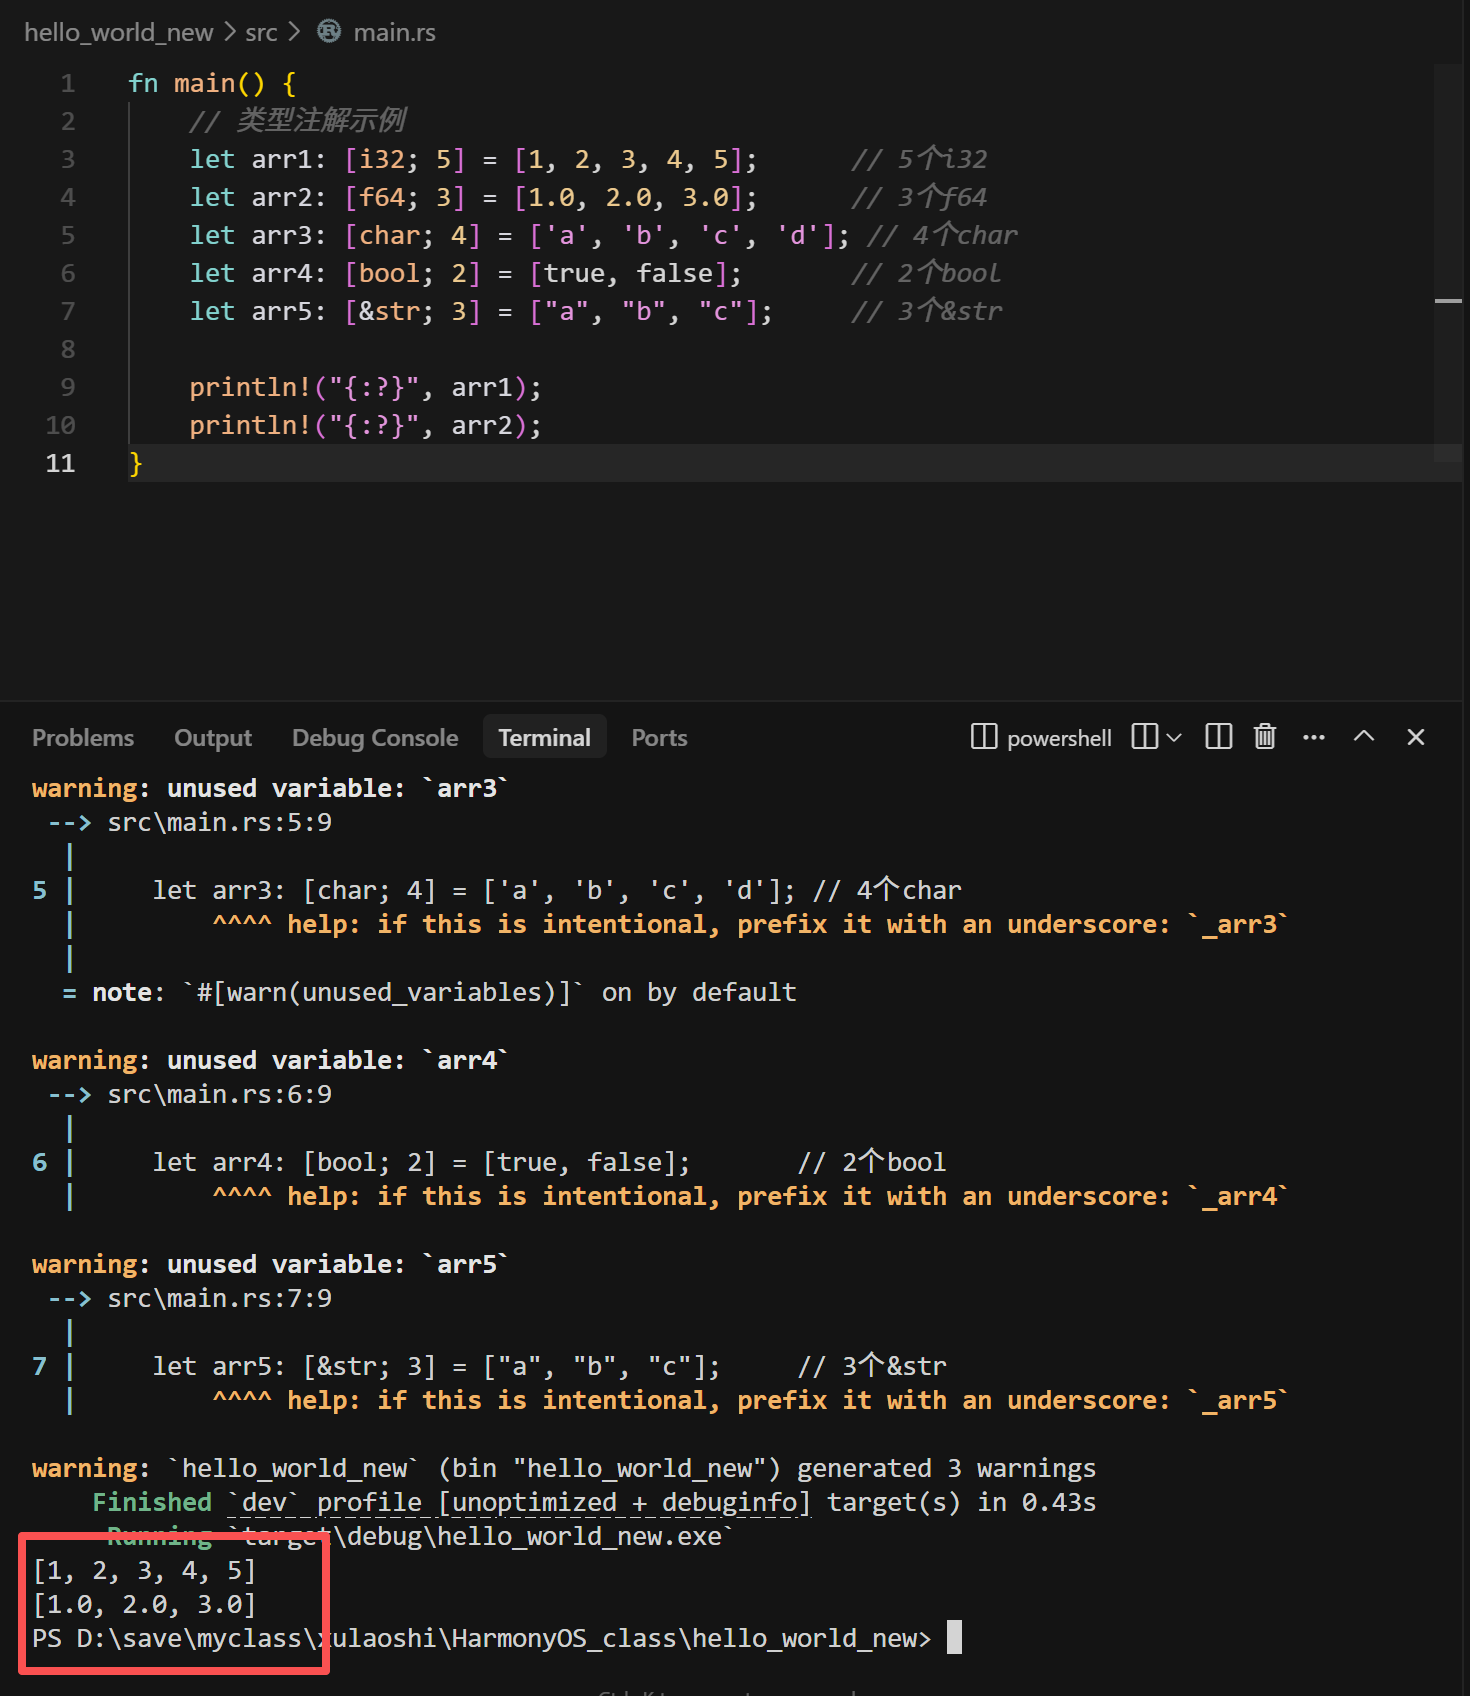Click line number 11 in the gutter
Viewport: 1470px width, 1696px height.
[x=60, y=463]
